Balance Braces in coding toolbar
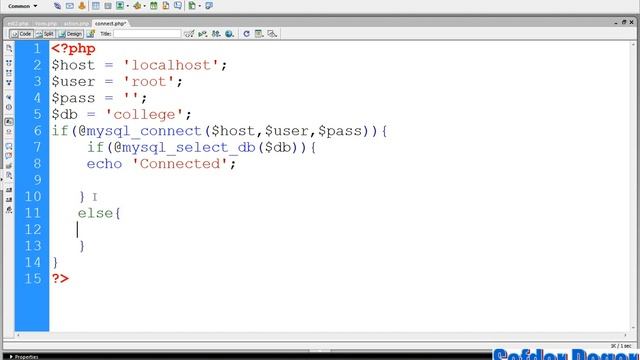640x360 pixels. (9, 107)
